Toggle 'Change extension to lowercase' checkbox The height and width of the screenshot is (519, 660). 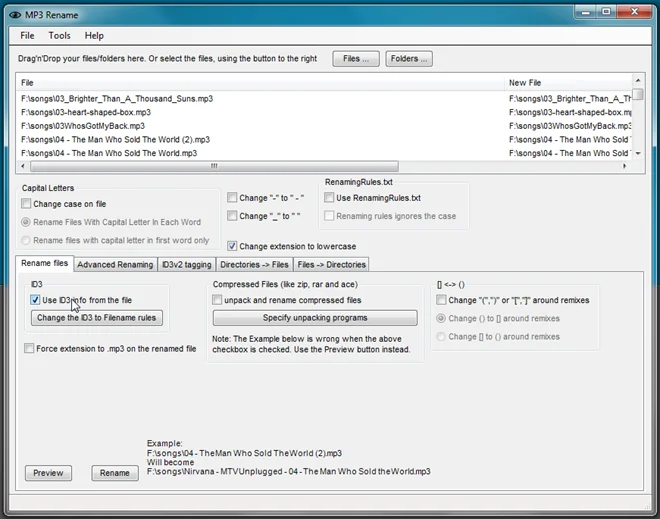tap(232, 246)
